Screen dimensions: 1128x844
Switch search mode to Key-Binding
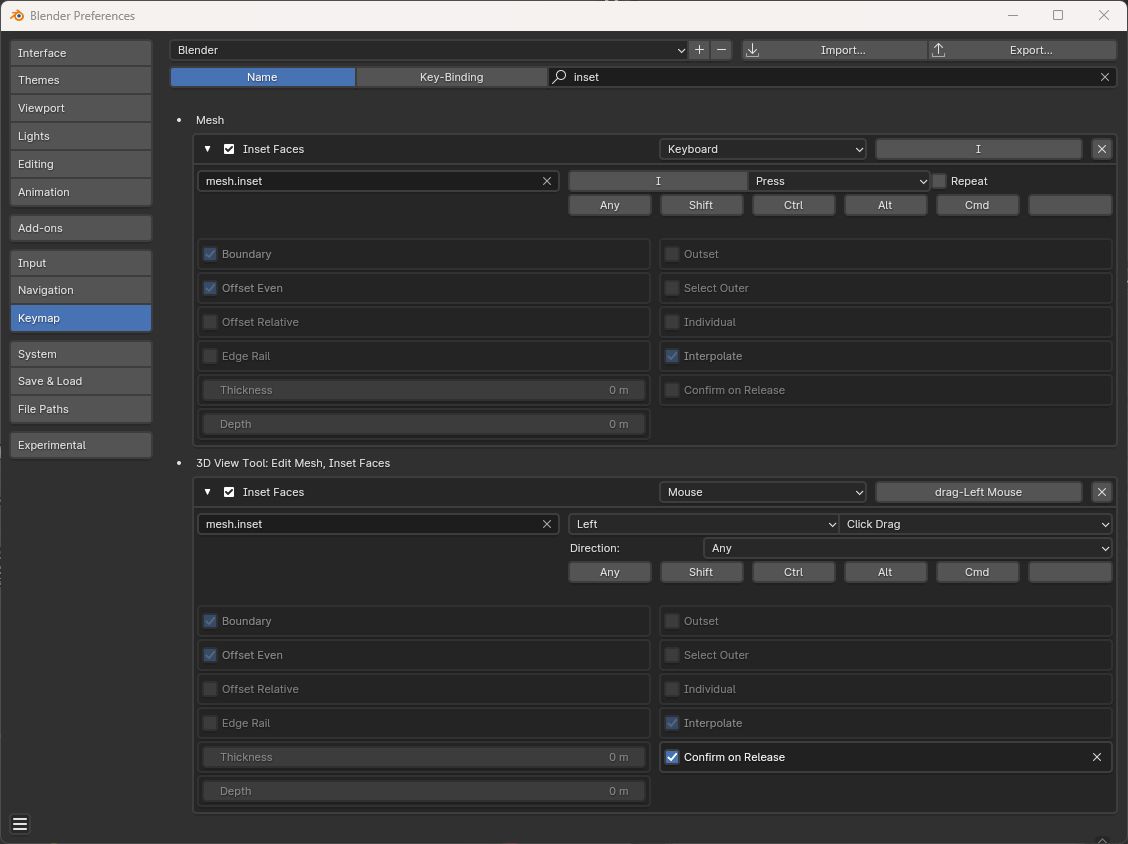[x=451, y=77]
